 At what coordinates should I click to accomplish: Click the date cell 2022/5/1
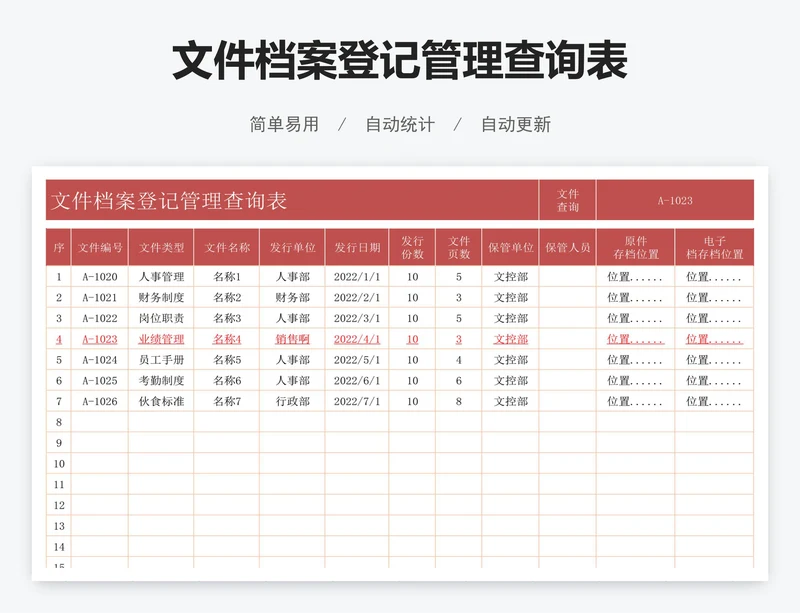click(x=357, y=360)
